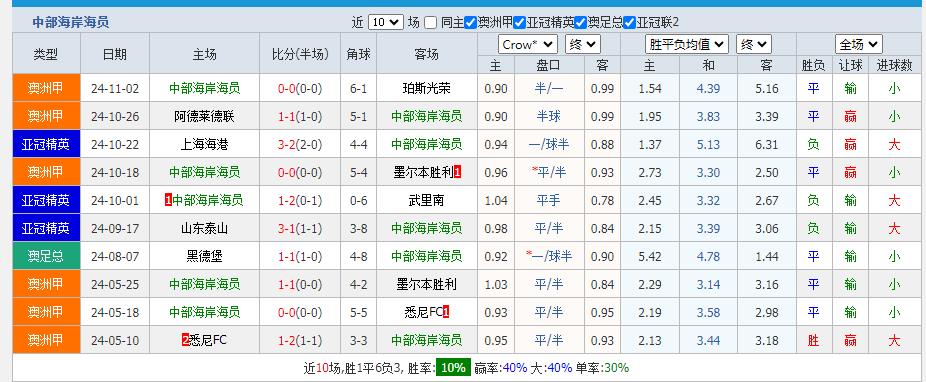Uncheck the 亚冠精英 league filter
Viewport: 926px width, 382px height.
pos(519,23)
